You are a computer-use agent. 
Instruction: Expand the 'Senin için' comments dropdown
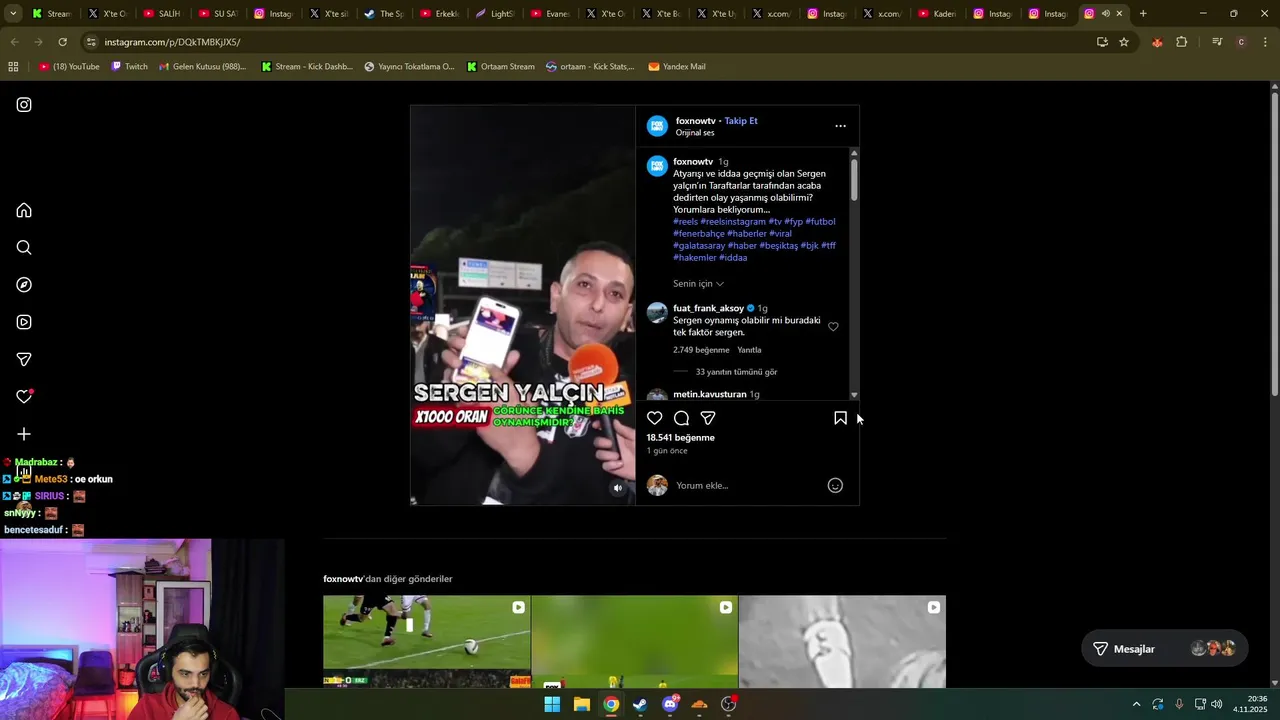click(698, 284)
